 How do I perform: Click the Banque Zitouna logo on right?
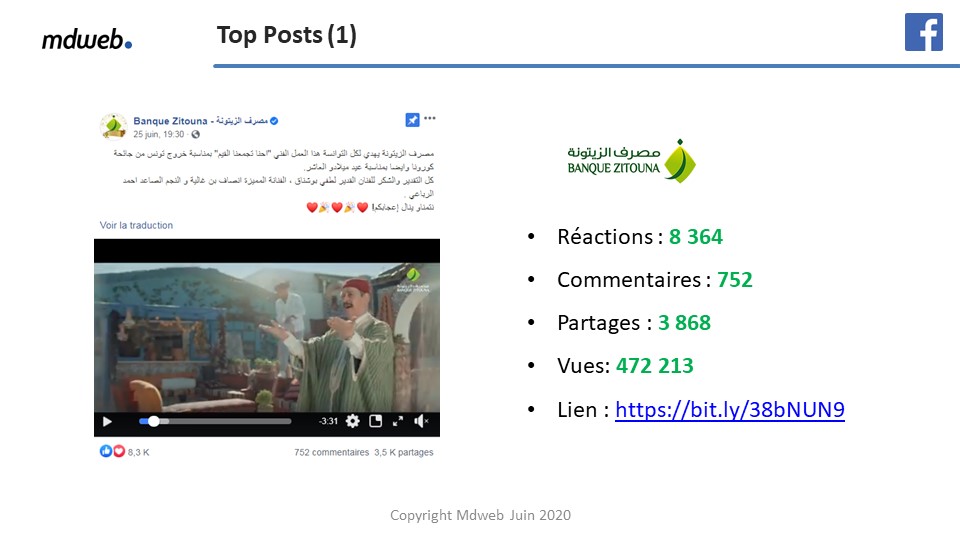631,161
